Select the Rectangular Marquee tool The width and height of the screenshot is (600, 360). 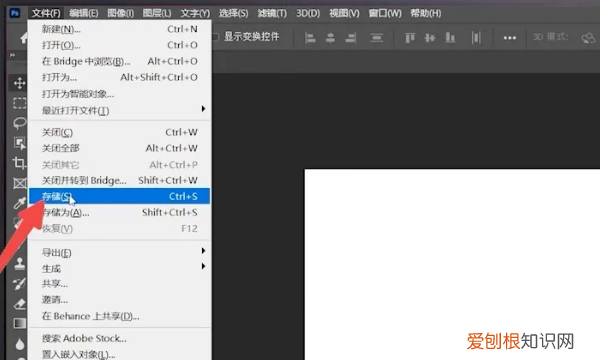[19, 103]
